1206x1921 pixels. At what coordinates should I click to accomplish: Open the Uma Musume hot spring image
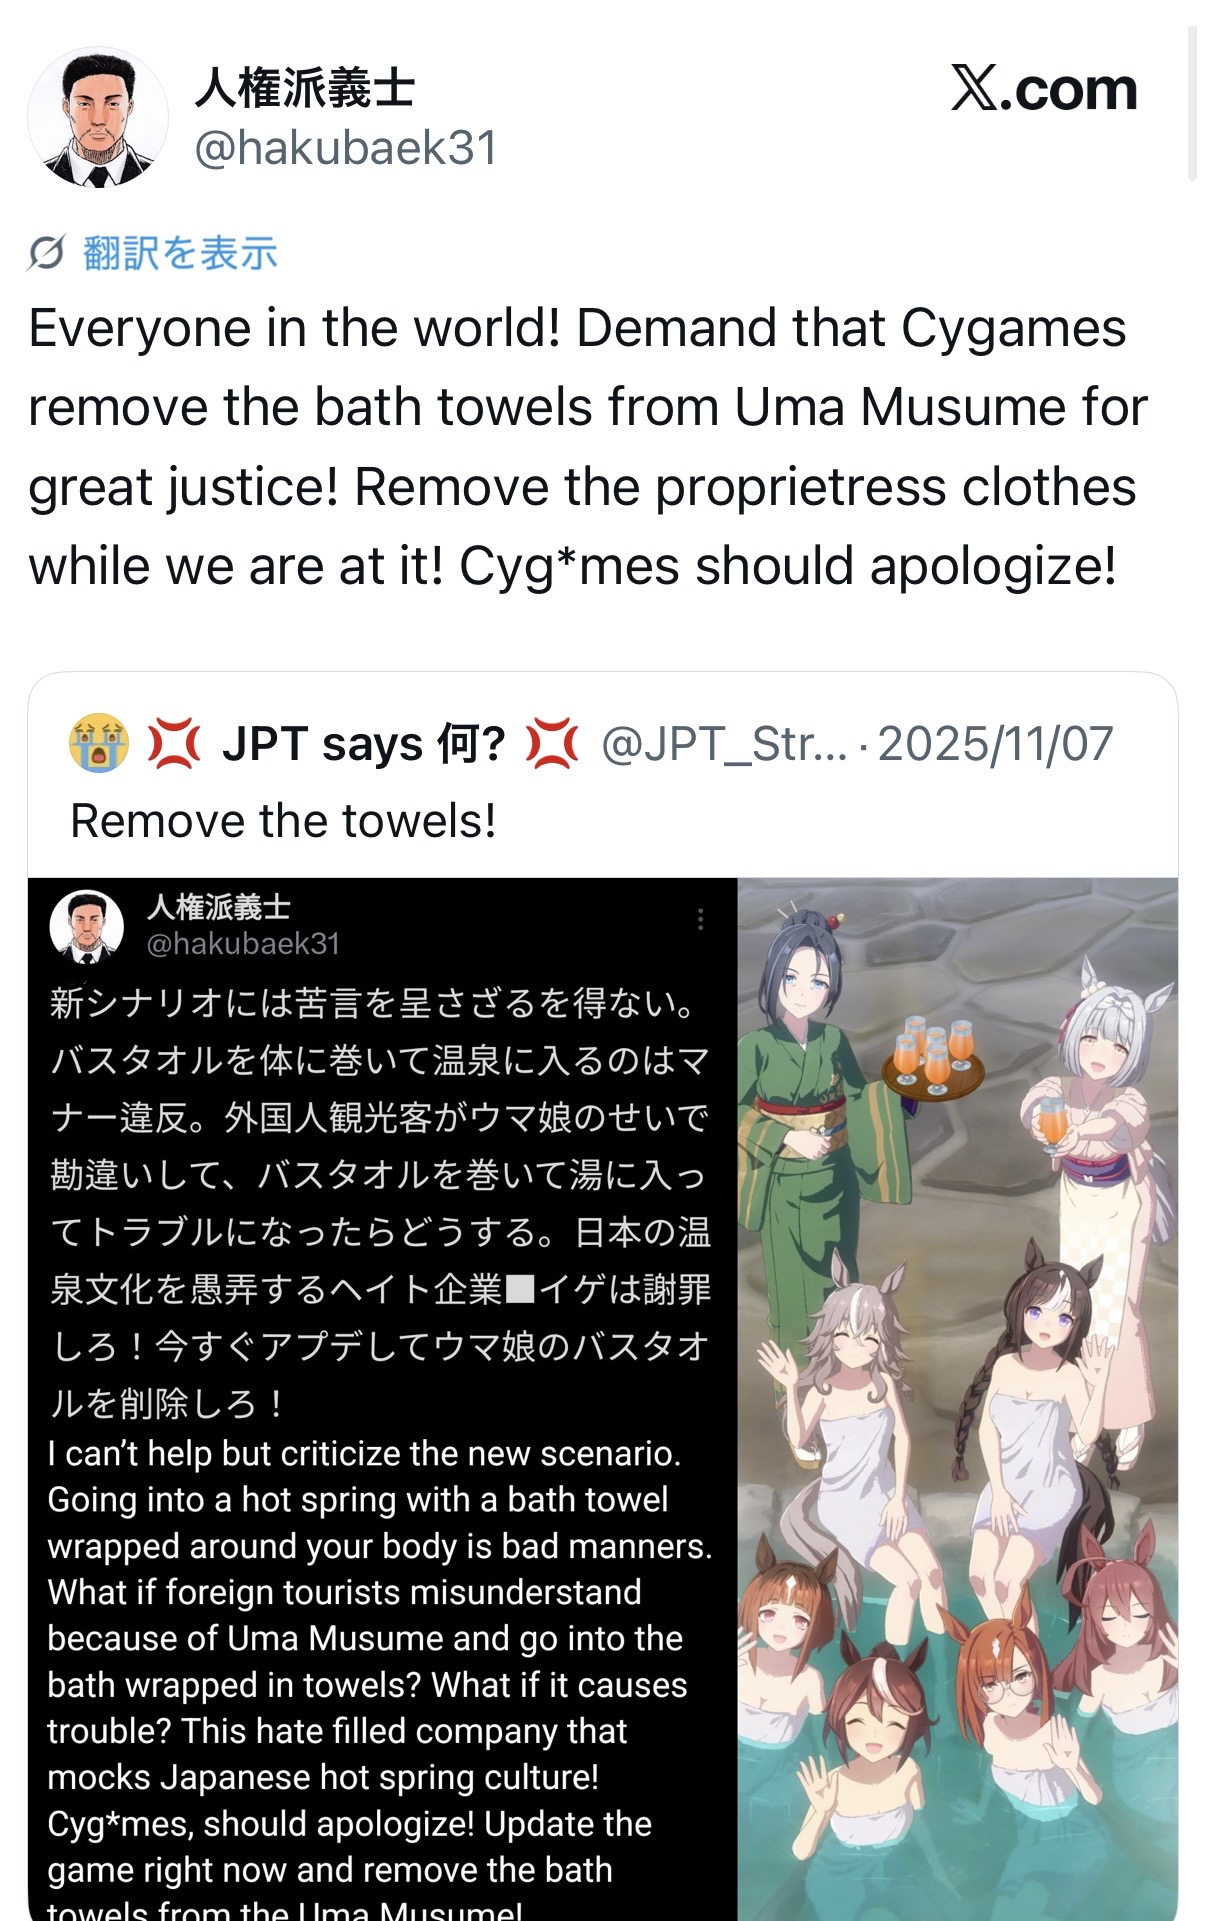(958, 1399)
